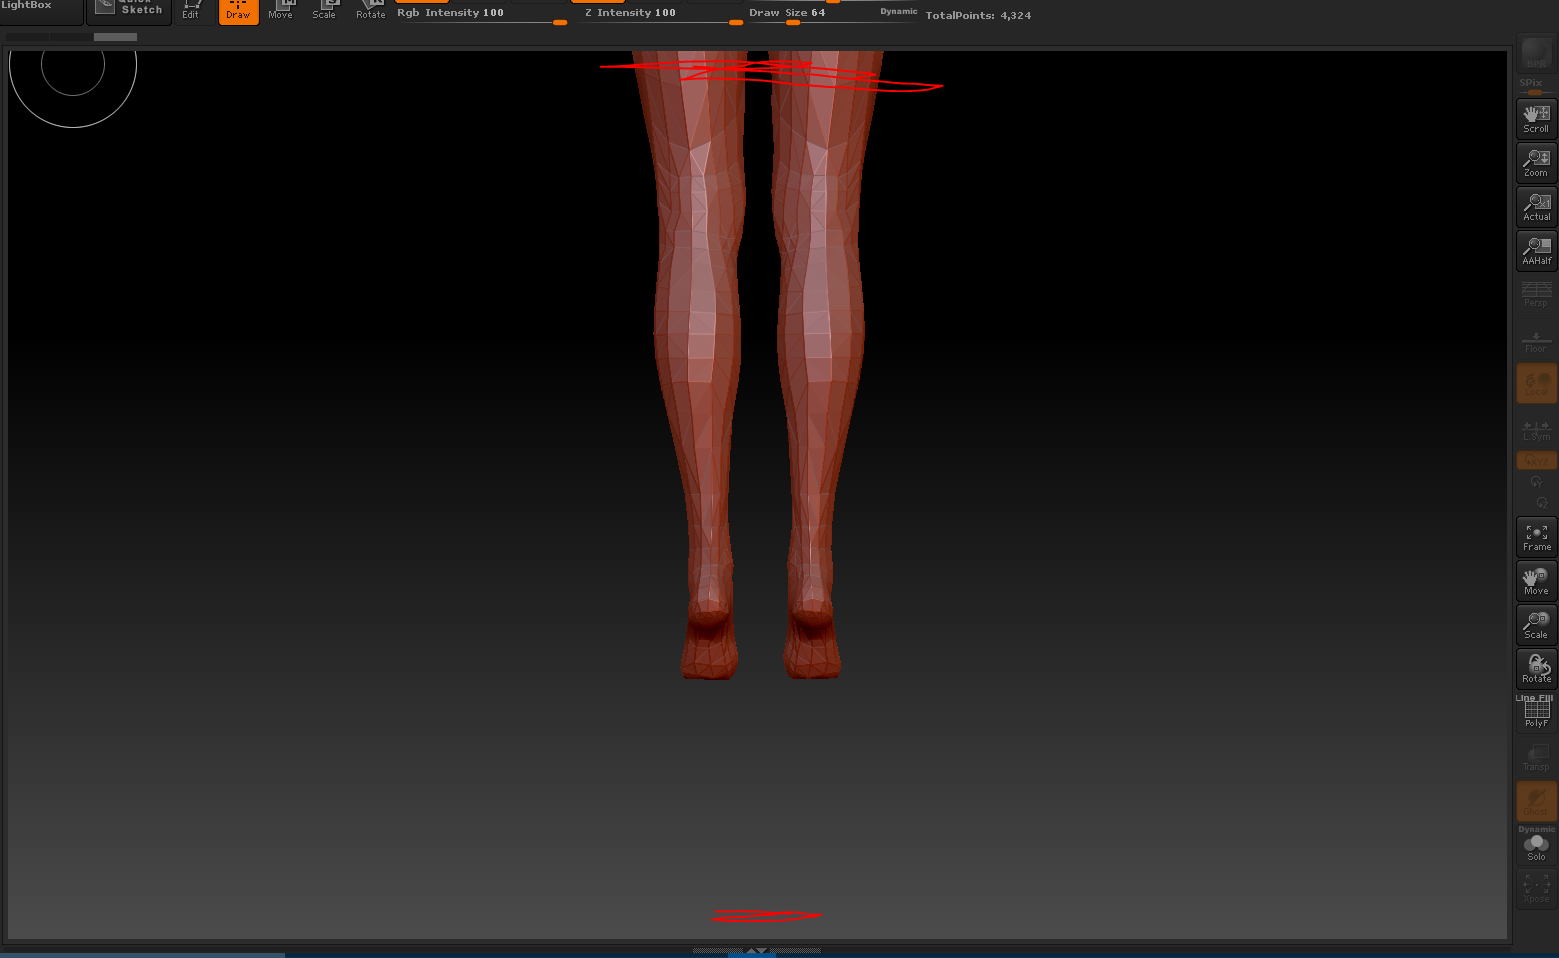Toggle PolyF polyframe display
Viewport: 1559px width, 958px height.
(1536, 713)
